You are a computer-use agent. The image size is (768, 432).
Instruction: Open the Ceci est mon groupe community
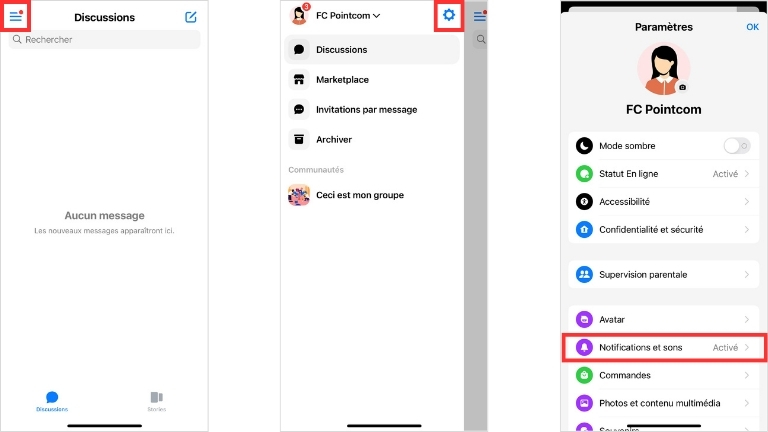pyautogui.click(x=359, y=195)
